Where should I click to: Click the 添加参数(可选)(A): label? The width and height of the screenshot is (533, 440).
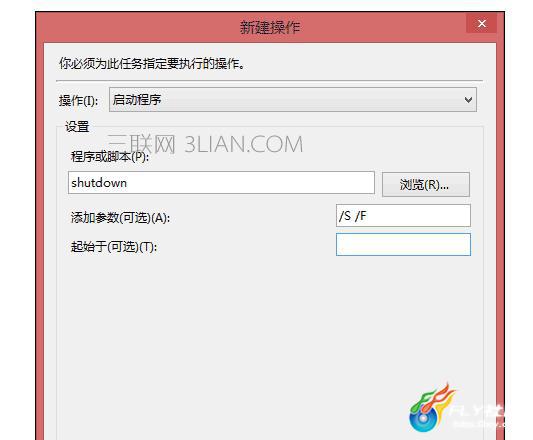pos(120,218)
